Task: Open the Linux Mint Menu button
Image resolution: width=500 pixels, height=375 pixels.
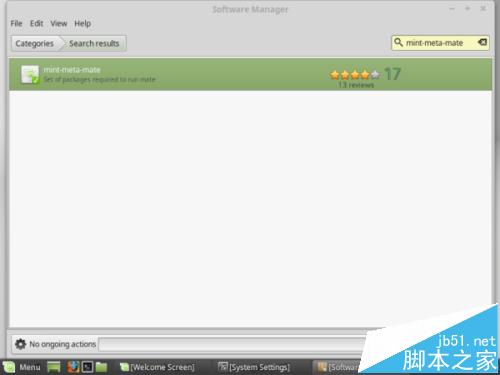Action: [x=22, y=367]
